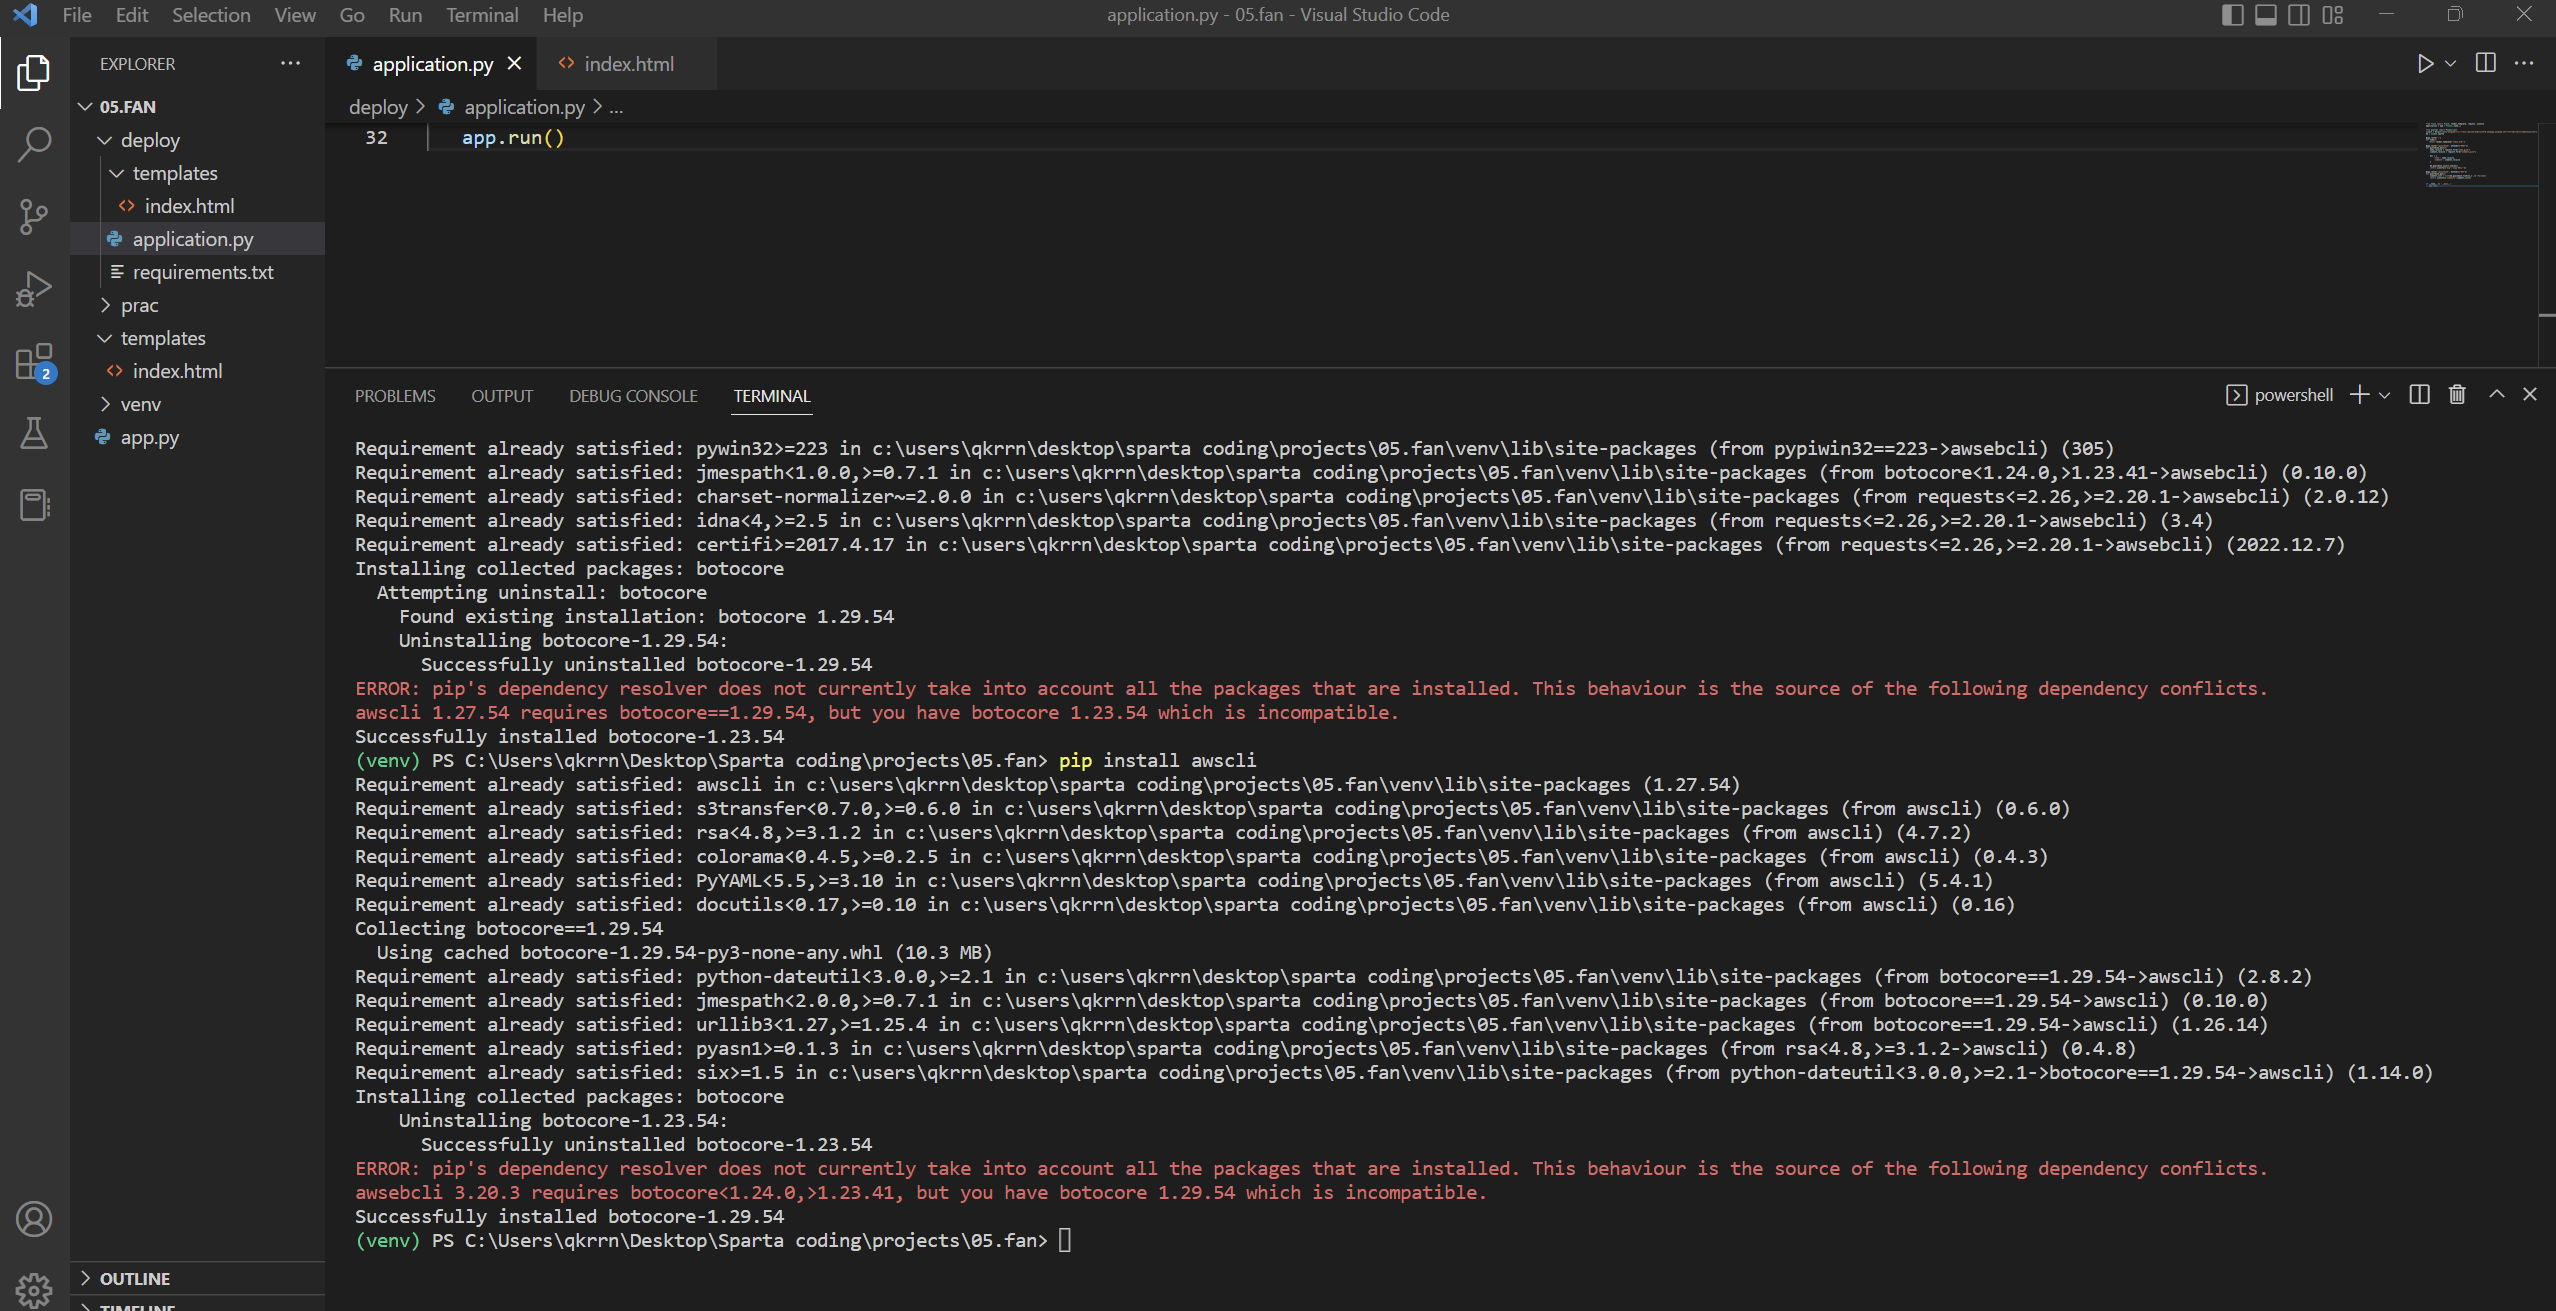Kill the terminal with trash icon
2556x1311 pixels.
[x=2457, y=395]
